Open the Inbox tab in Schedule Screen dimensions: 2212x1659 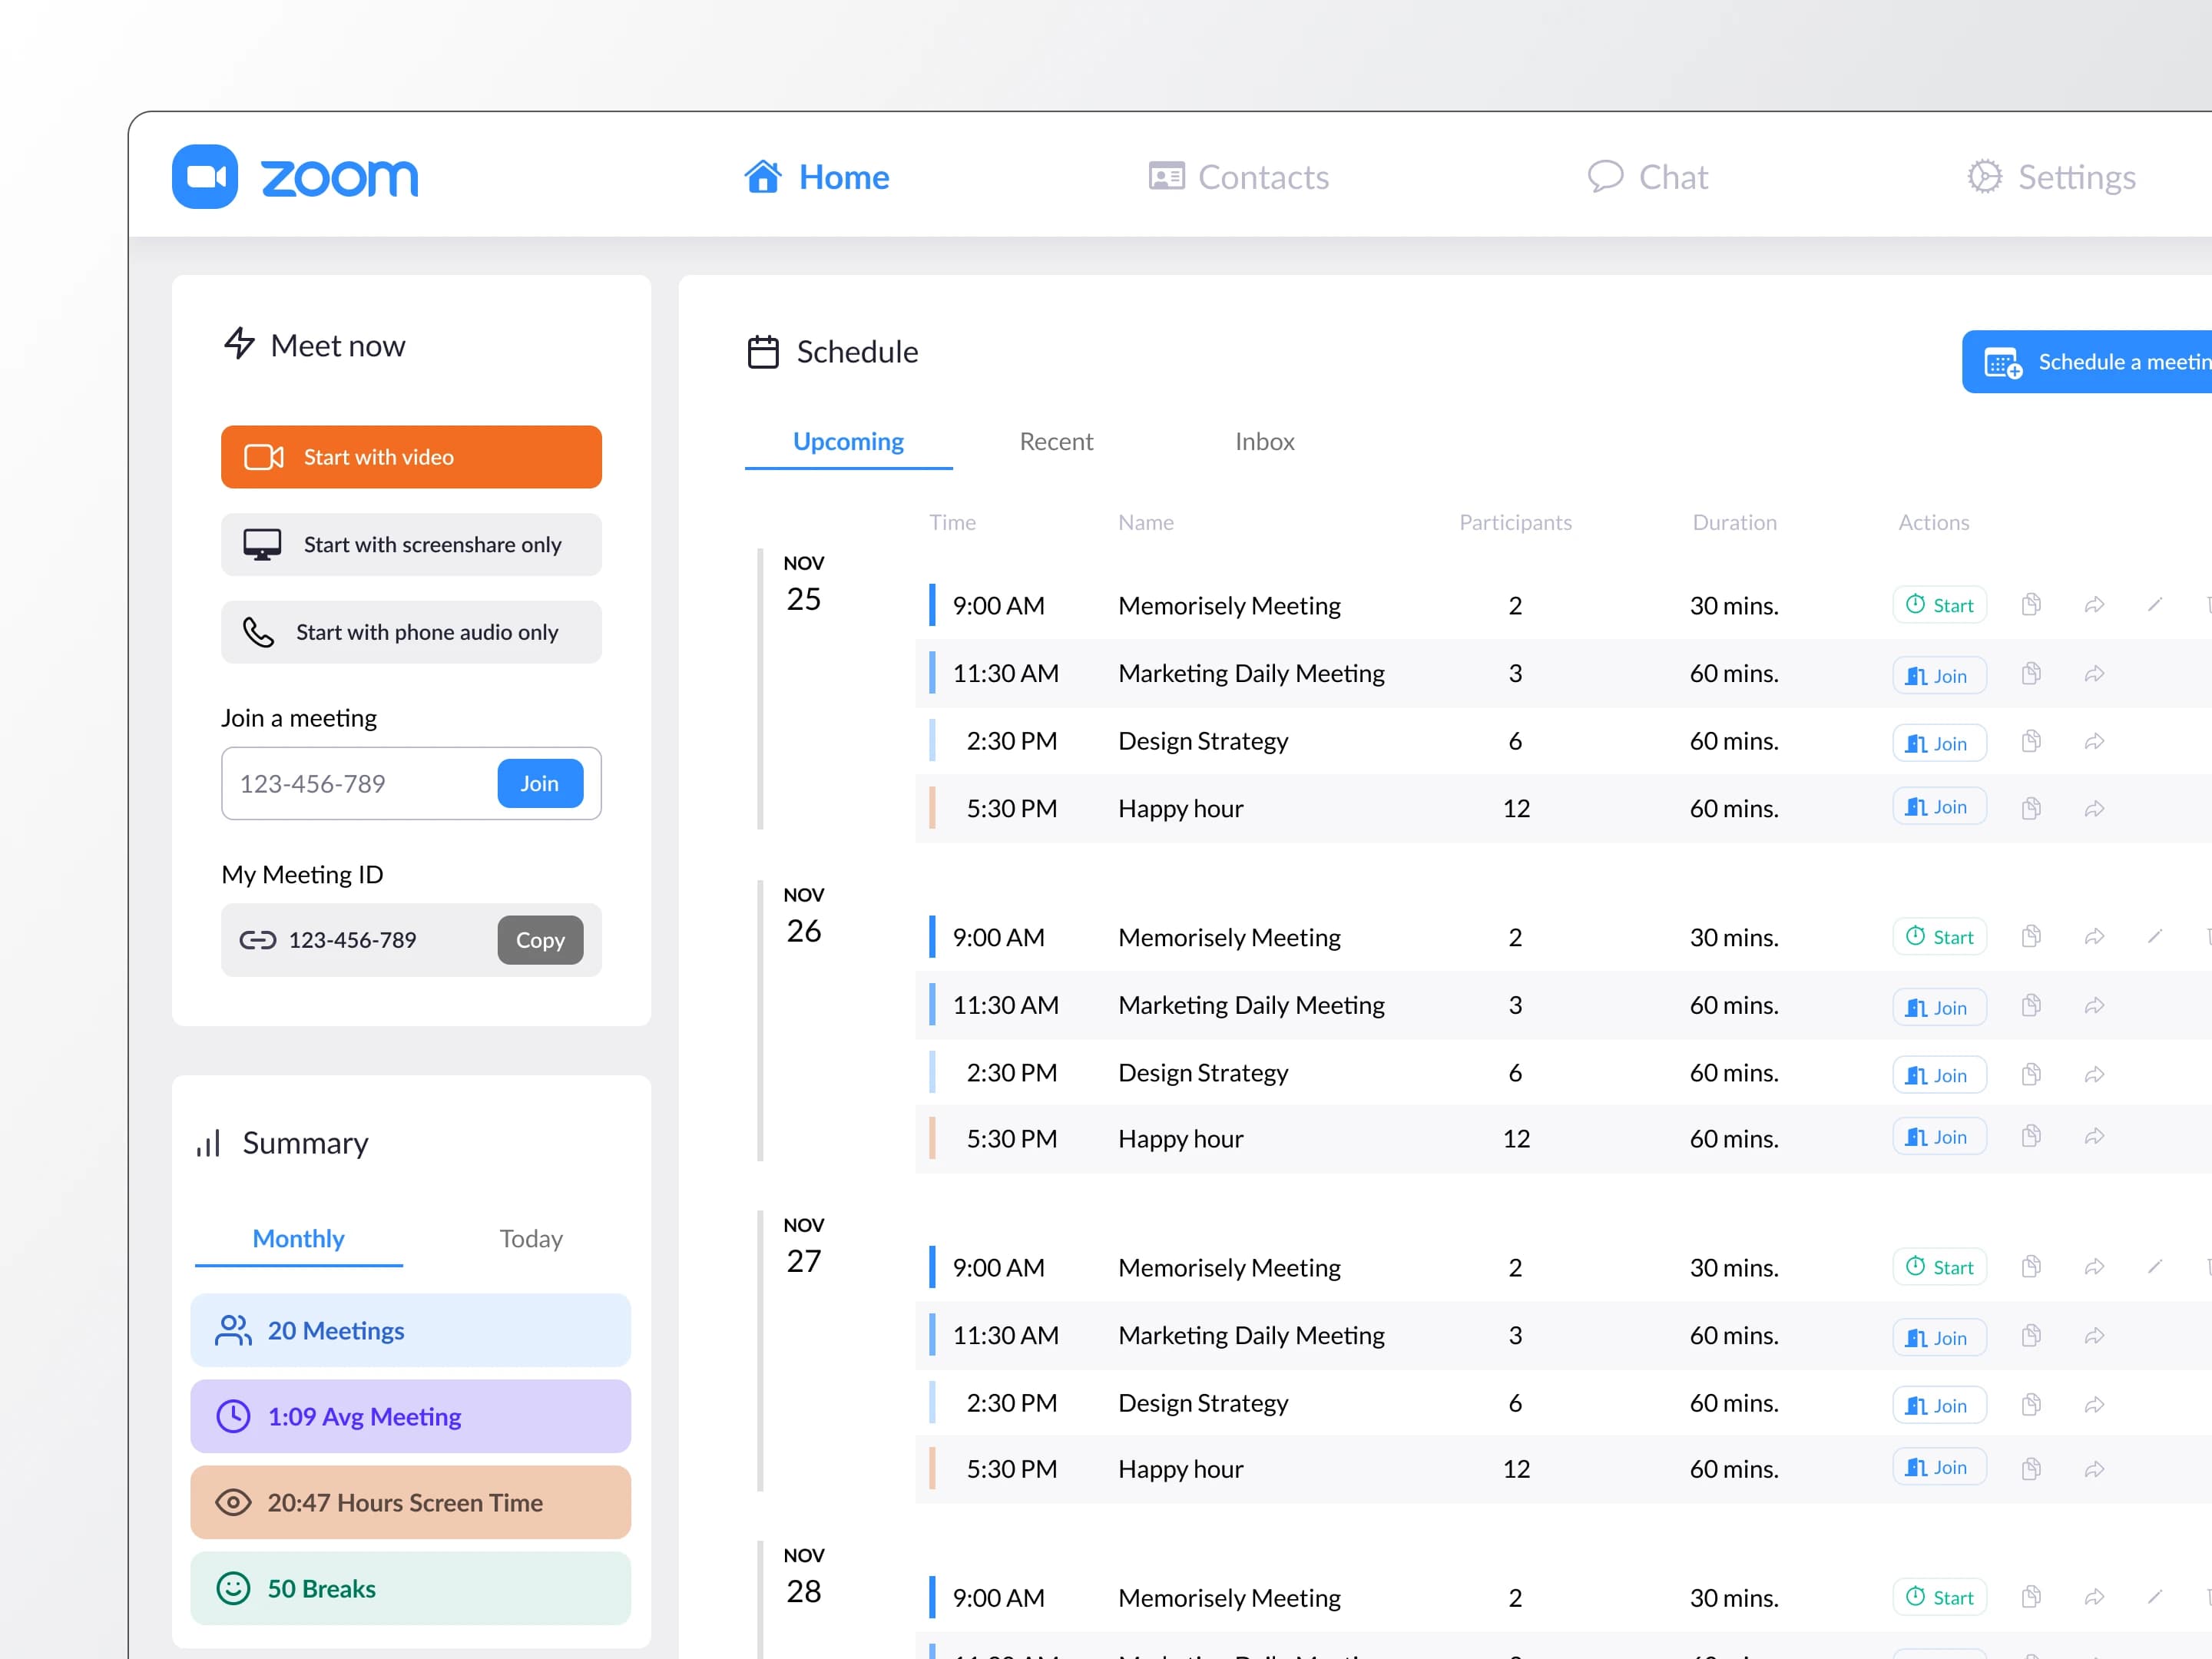click(1265, 442)
